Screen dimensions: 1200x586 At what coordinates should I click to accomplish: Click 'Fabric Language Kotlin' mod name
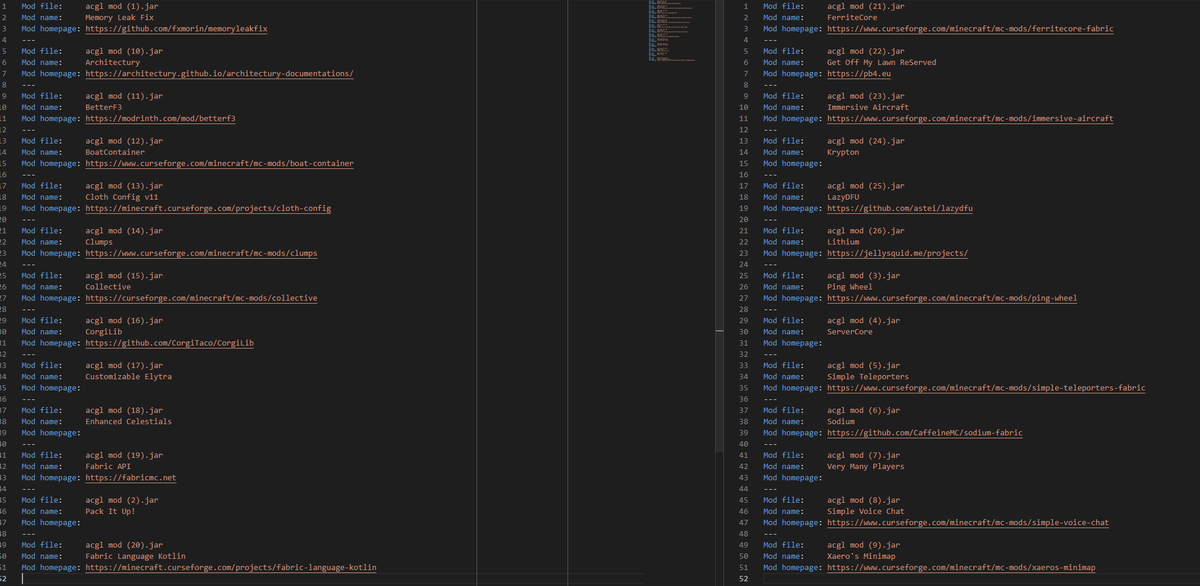[136, 557]
